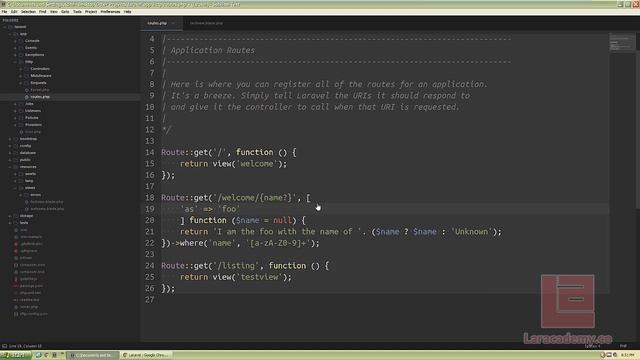
Task: Click the 'Application Routes' comment on line 5
Action: coord(213,51)
